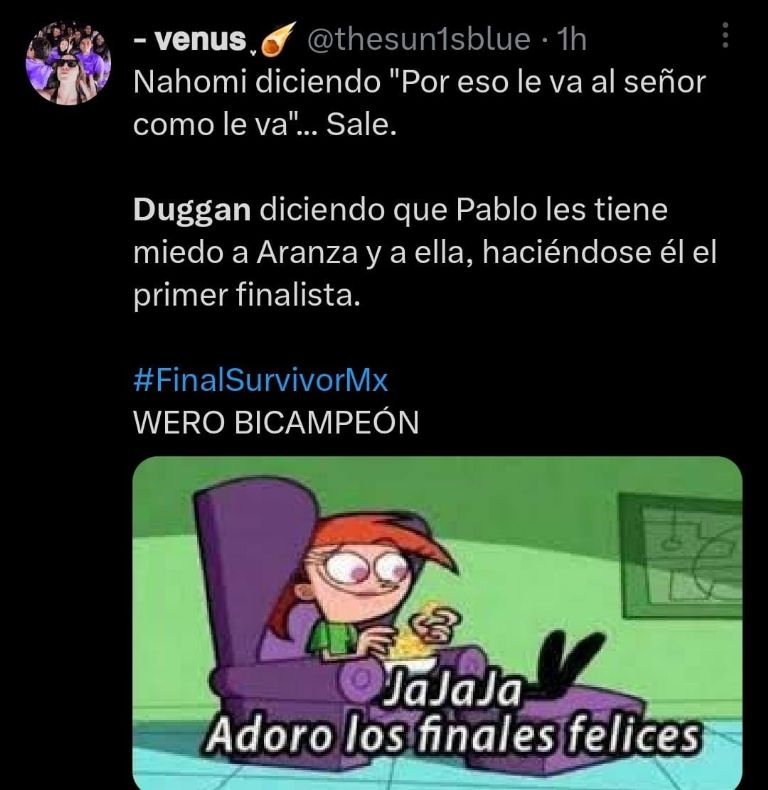This screenshot has width=768, height=790.
Task: Open the '- venus' display name profile
Action: coord(190,40)
